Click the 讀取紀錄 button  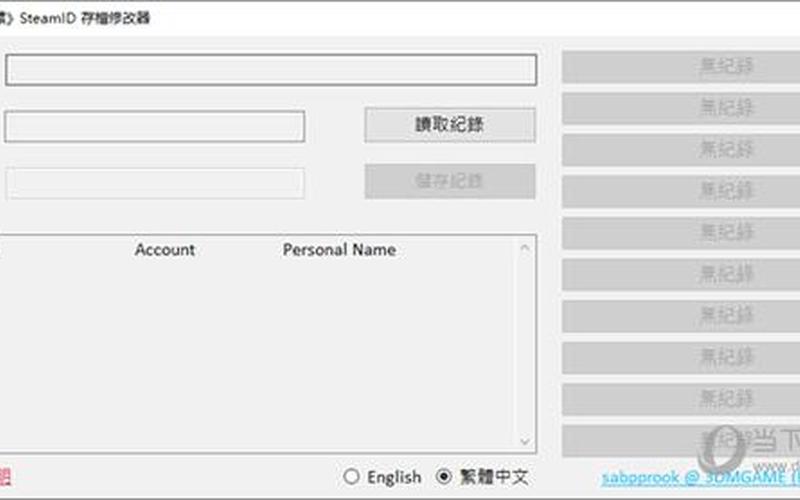pyautogui.click(x=449, y=124)
